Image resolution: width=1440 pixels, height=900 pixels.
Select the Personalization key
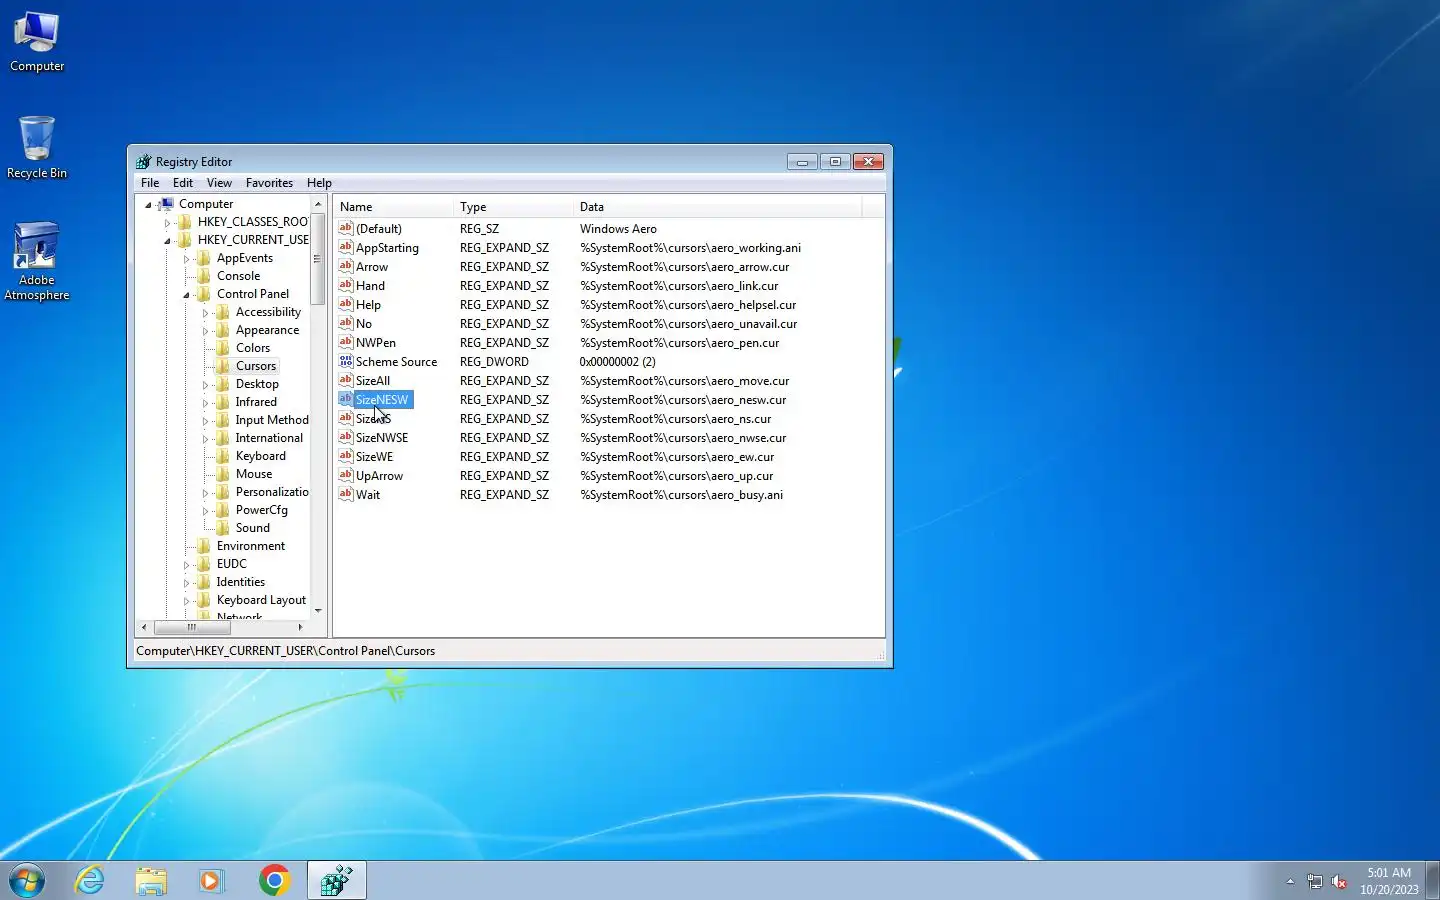[272, 492]
